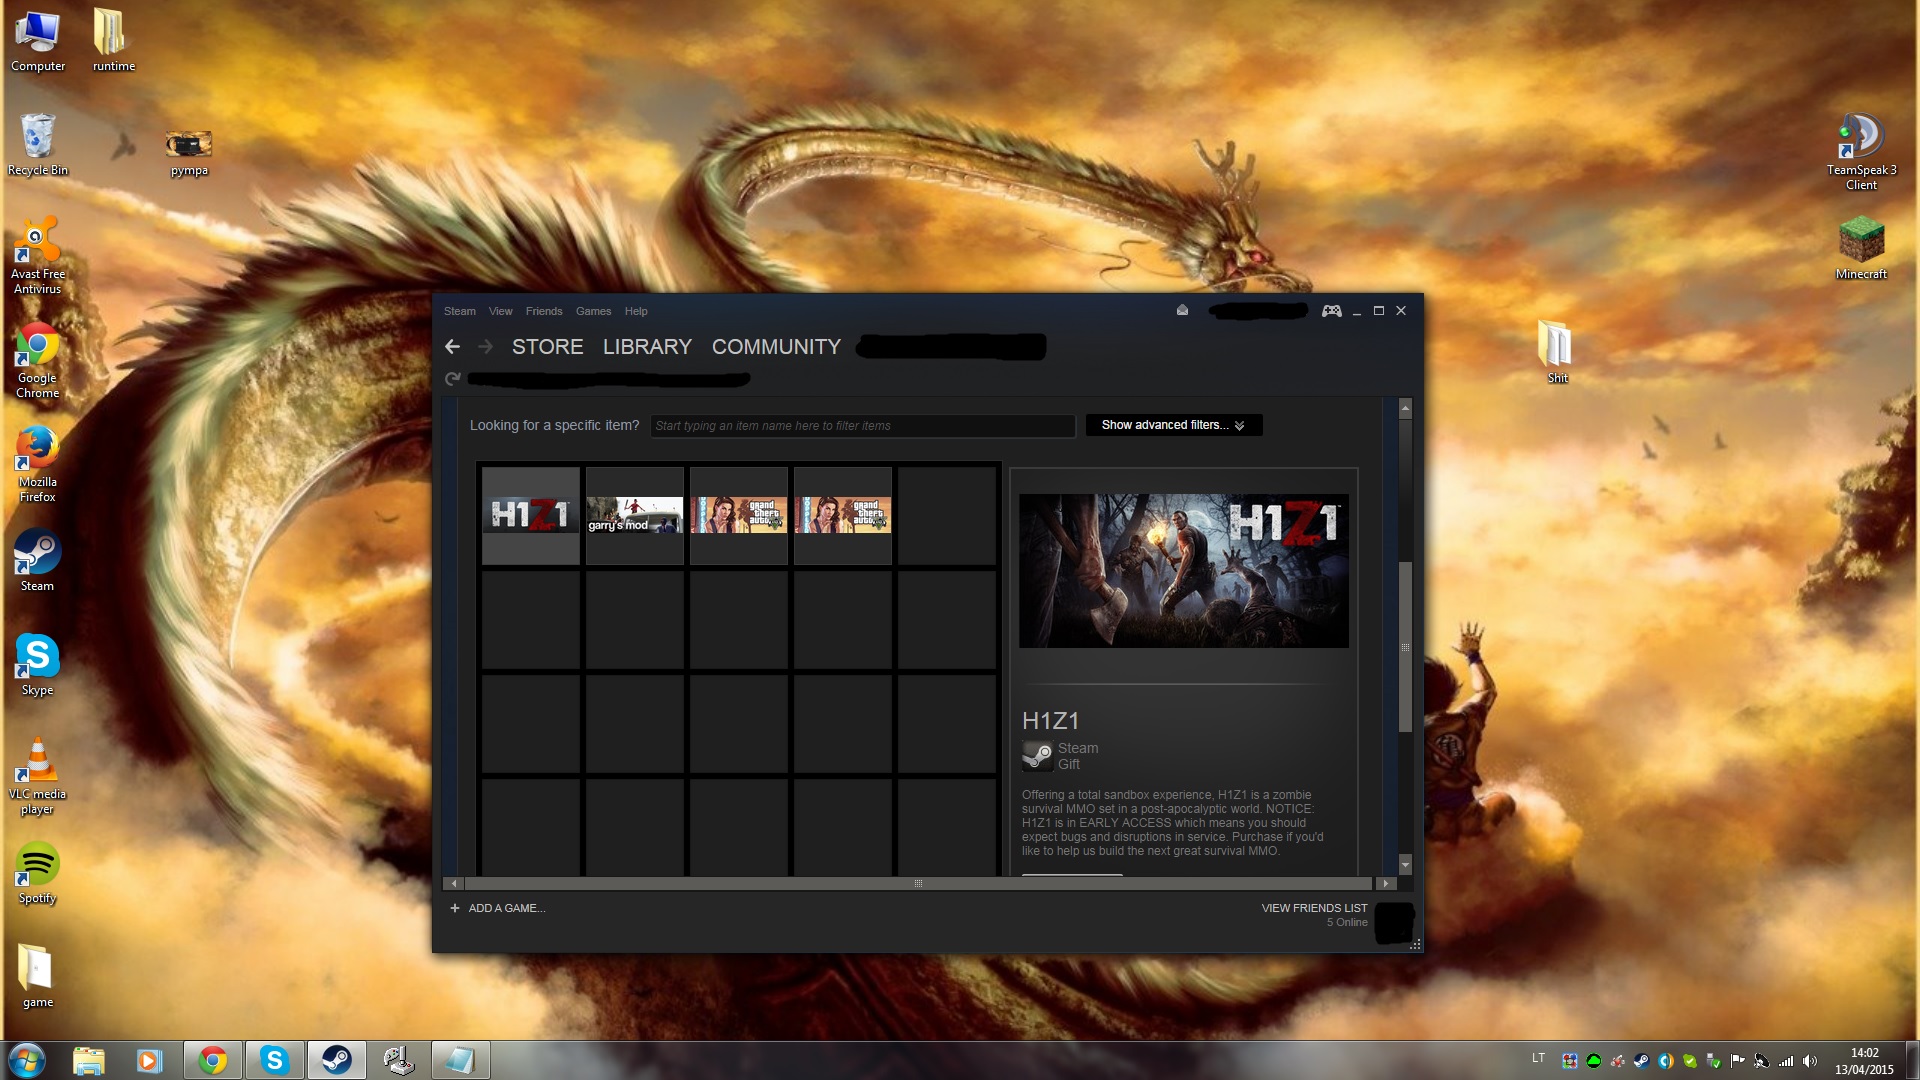Select the game folder icon

point(38,976)
